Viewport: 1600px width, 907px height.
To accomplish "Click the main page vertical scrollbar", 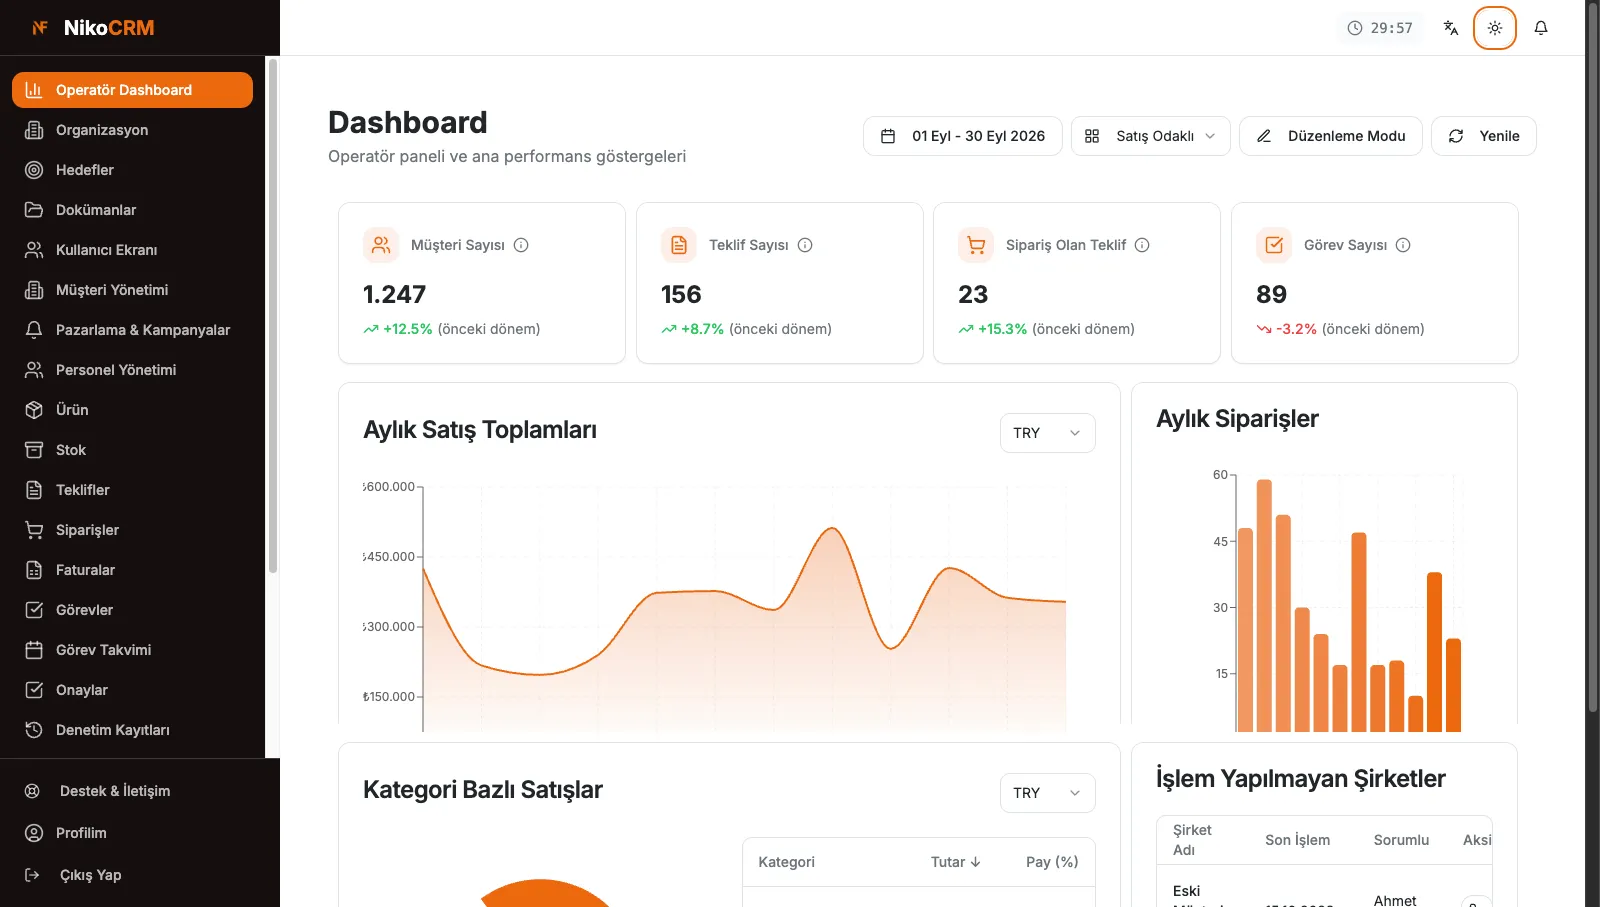I will [1593, 356].
